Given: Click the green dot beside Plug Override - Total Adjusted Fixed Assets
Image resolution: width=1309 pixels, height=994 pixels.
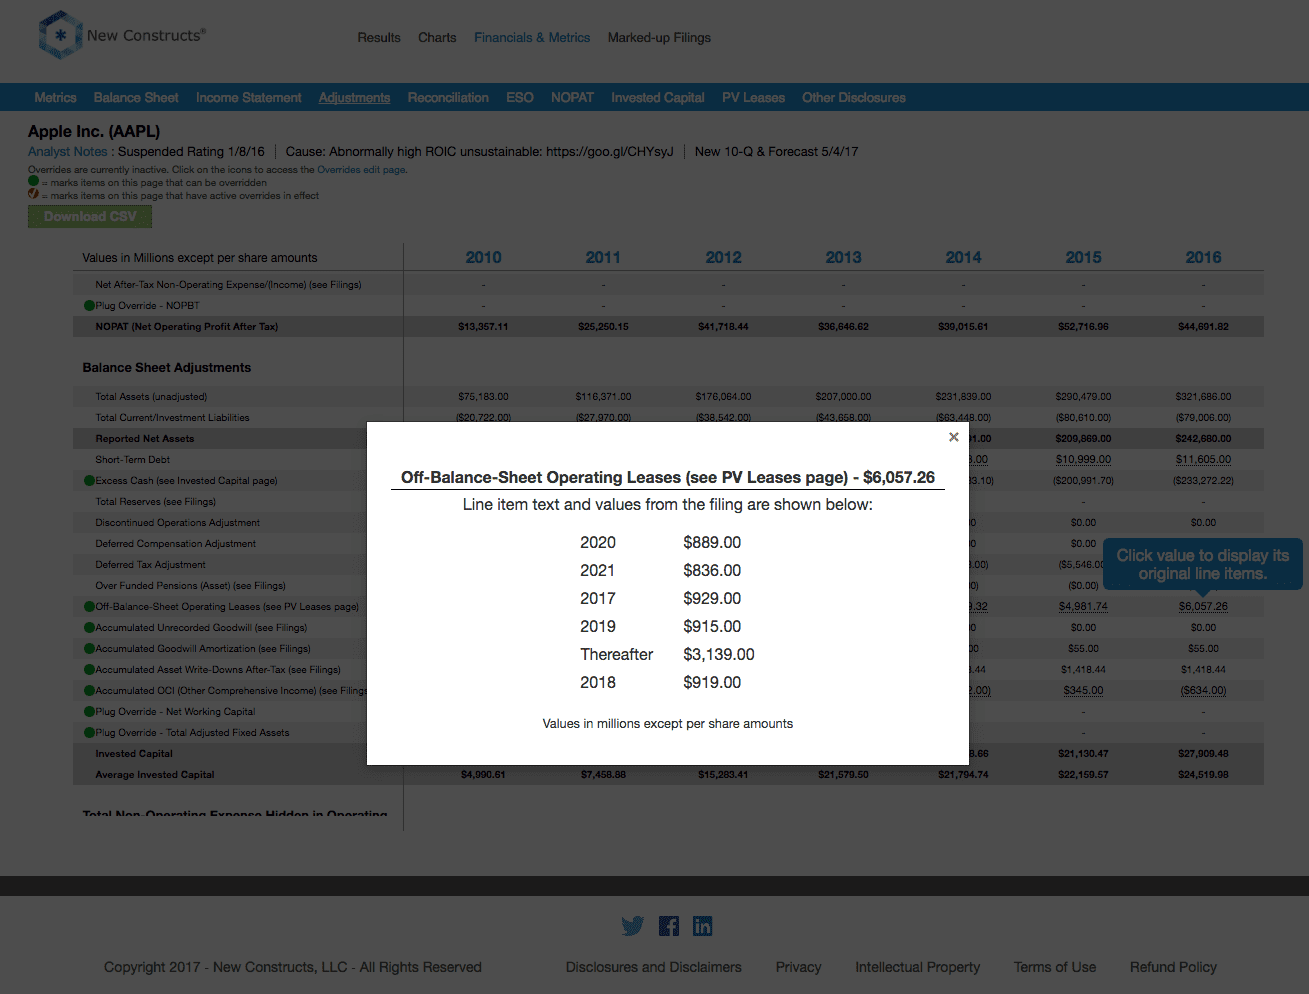Looking at the screenshot, I should click(x=89, y=733).
